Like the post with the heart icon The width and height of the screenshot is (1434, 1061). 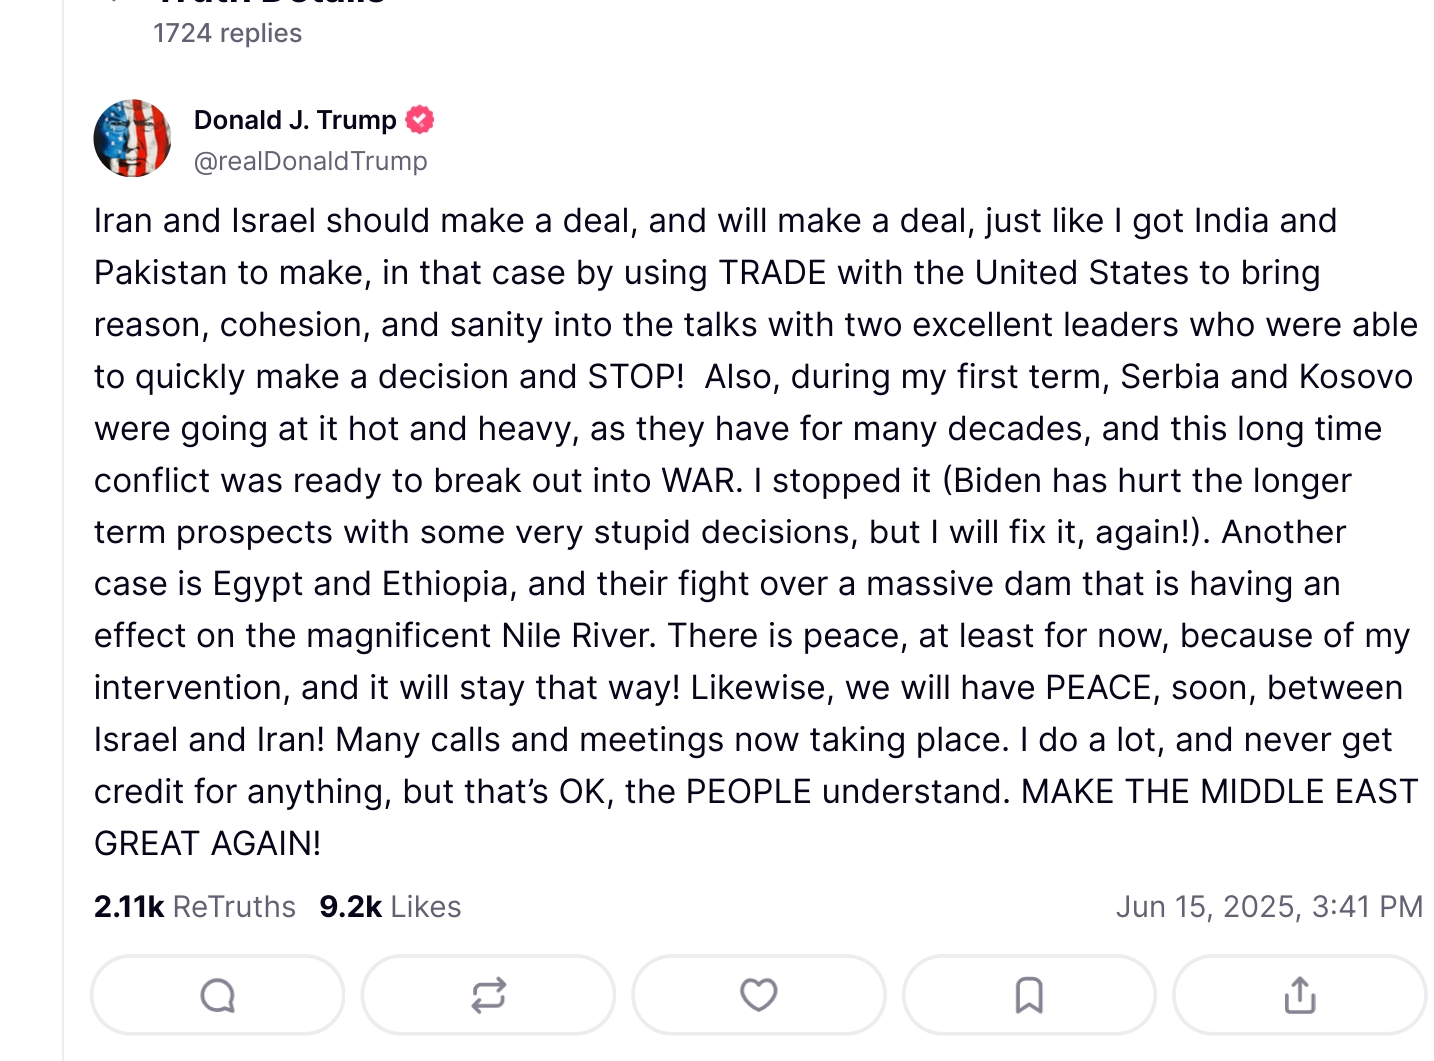coord(759,995)
